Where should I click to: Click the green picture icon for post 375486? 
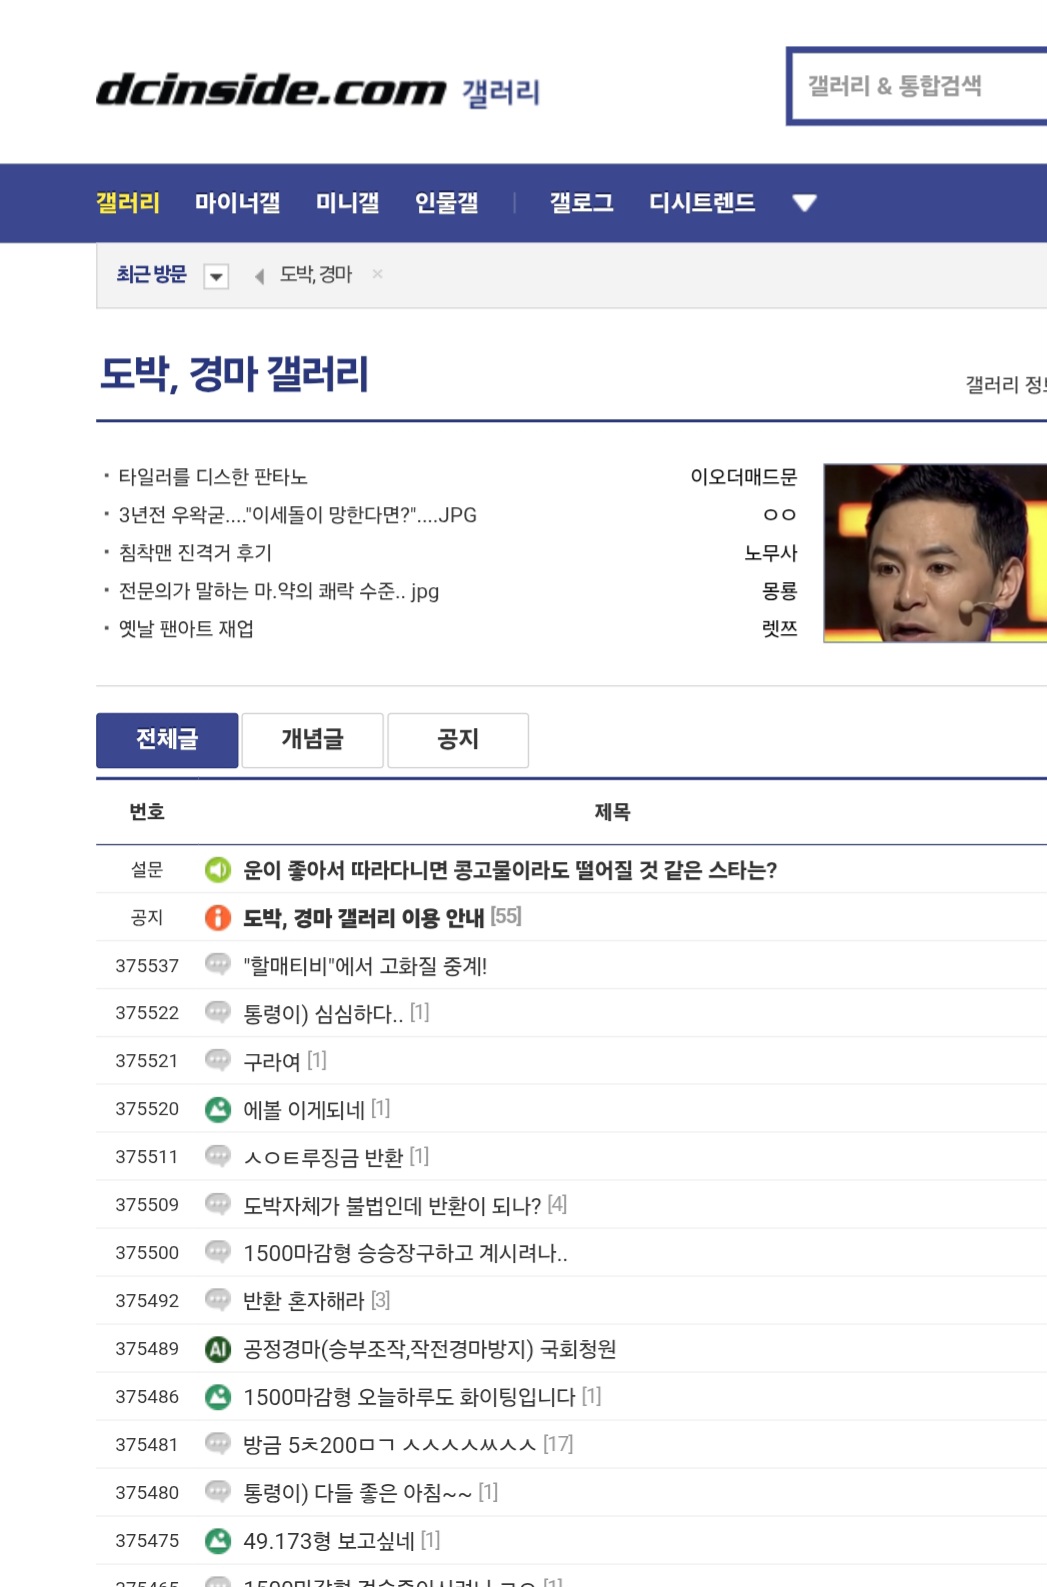217,1397
